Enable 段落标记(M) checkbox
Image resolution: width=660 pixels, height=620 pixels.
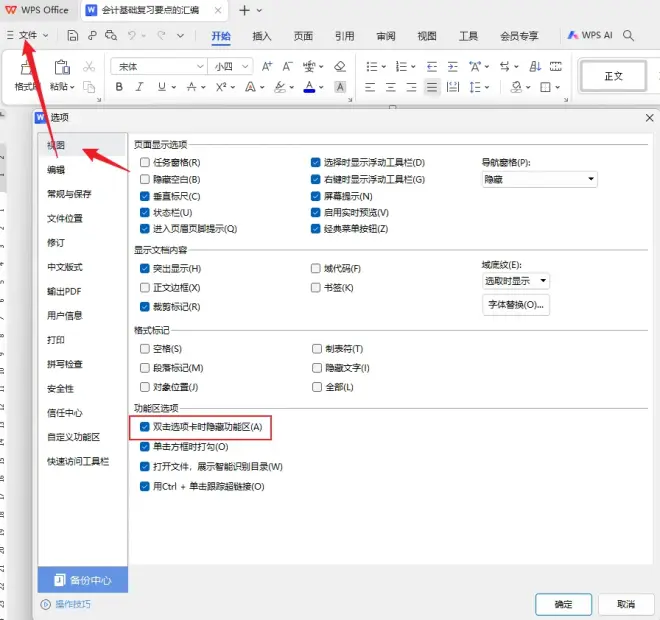(x=145, y=368)
